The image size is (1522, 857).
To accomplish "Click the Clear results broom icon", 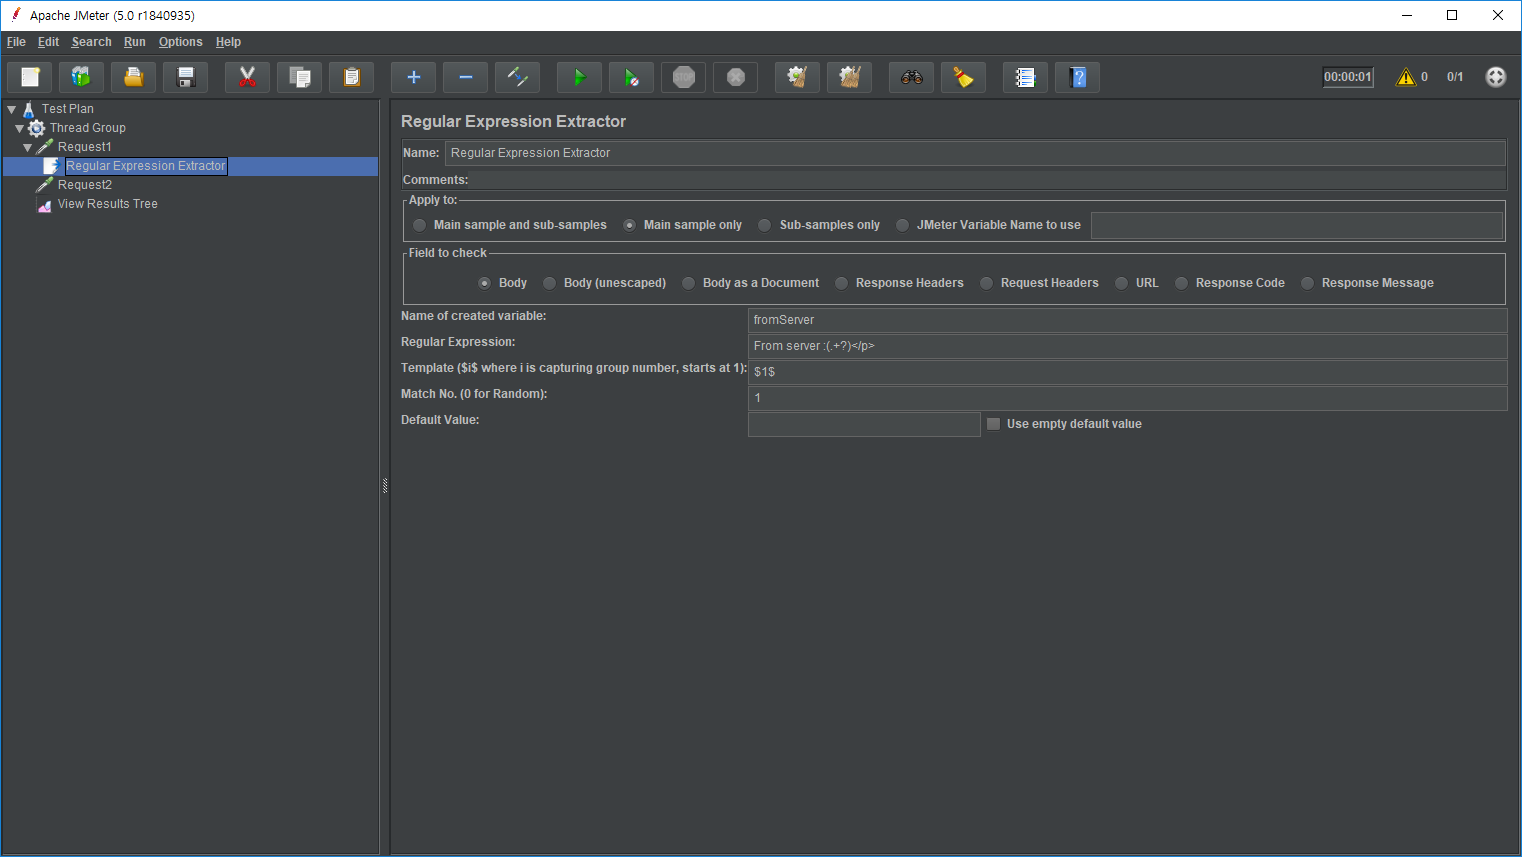I will 797,77.
